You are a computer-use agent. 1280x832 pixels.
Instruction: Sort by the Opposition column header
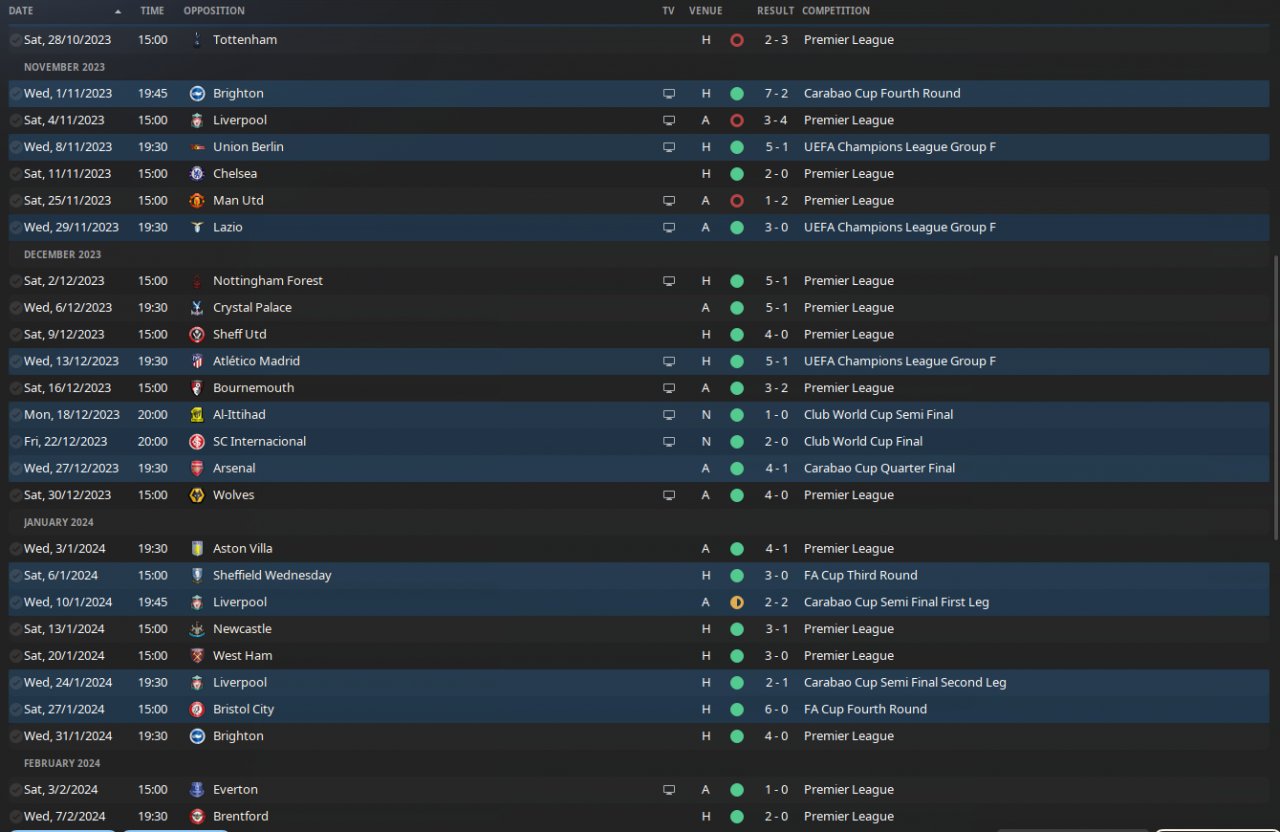[214, 11]
